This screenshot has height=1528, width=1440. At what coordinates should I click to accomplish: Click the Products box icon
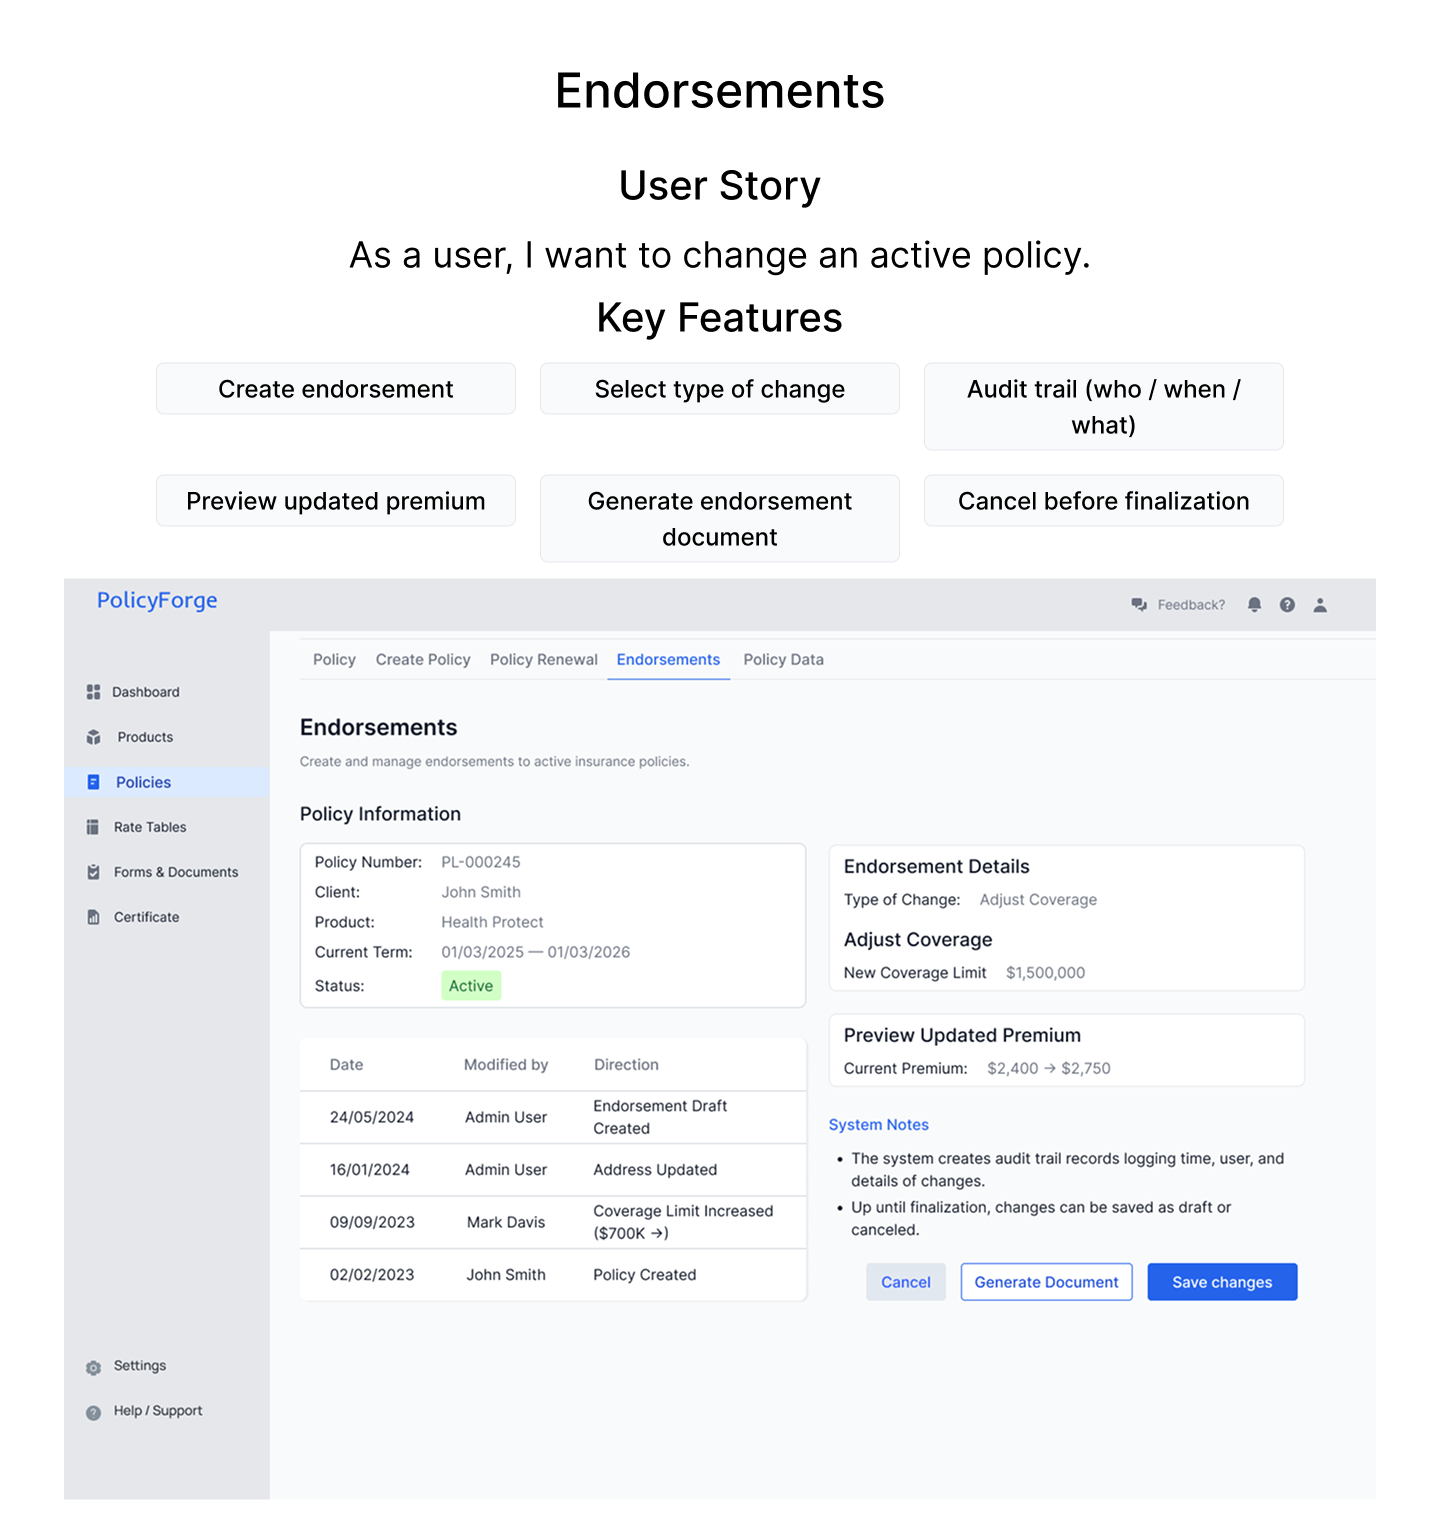94,737
